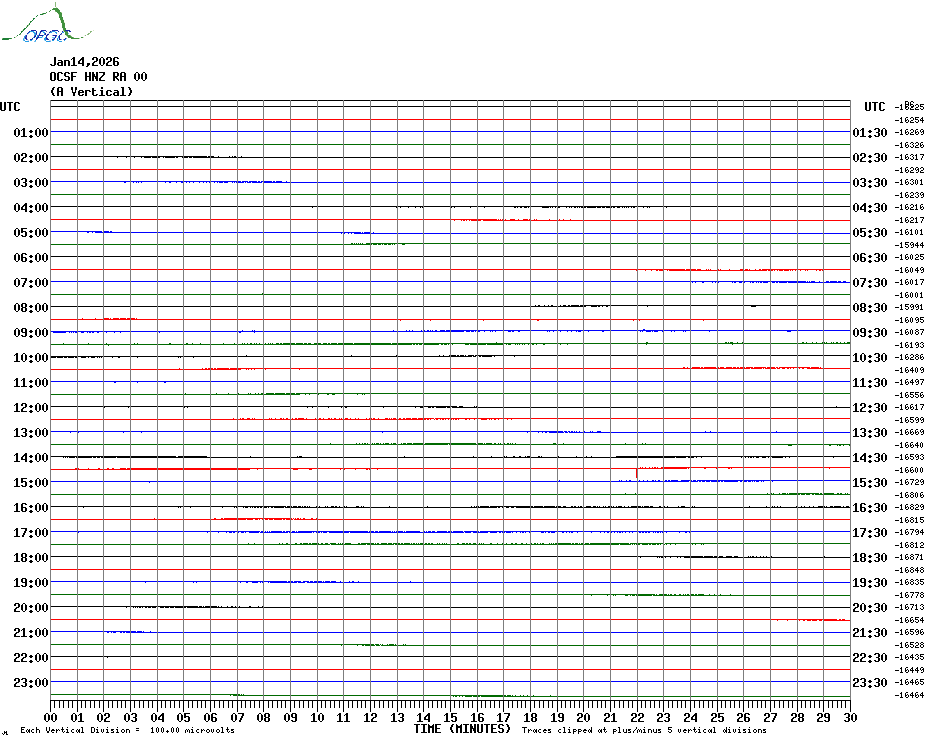Click minute 11 on the bottom time axis
The width and height of the screenshot is (930, 744).
click(344, 718)
